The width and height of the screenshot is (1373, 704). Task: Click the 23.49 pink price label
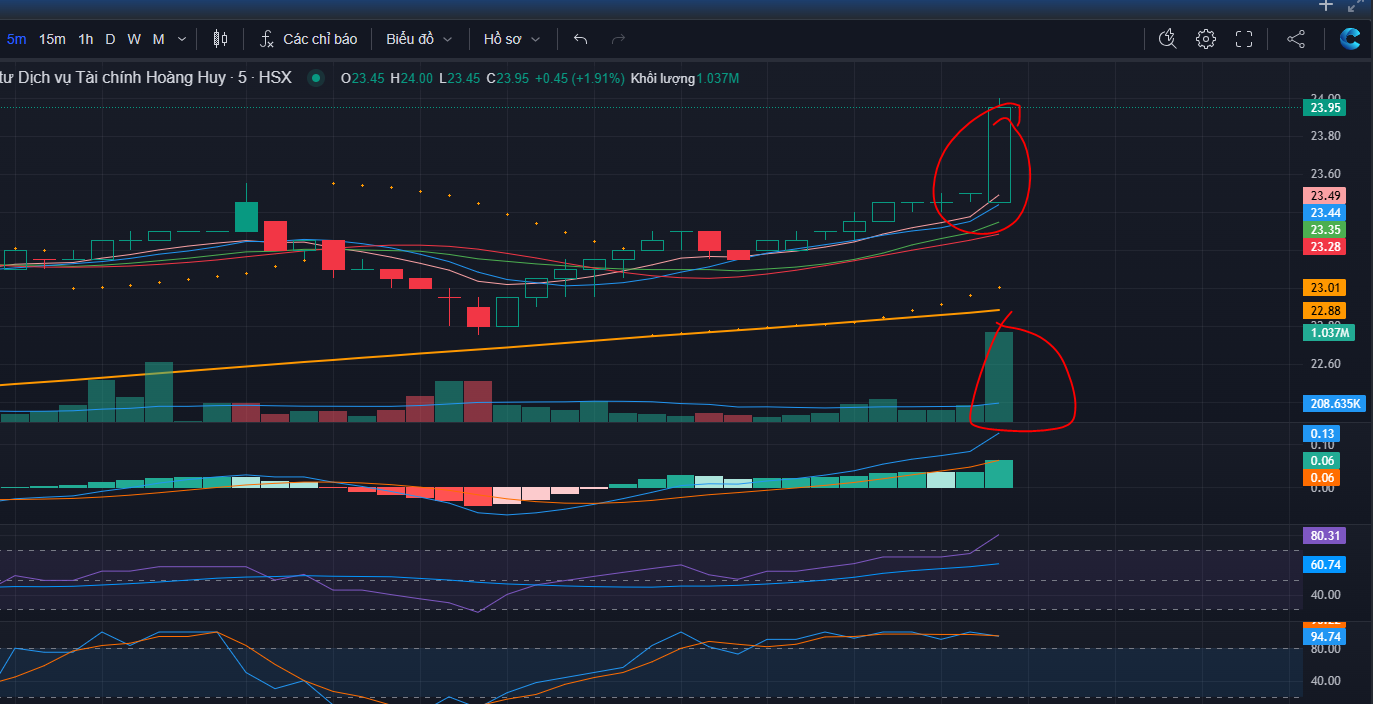point(1325,196)
